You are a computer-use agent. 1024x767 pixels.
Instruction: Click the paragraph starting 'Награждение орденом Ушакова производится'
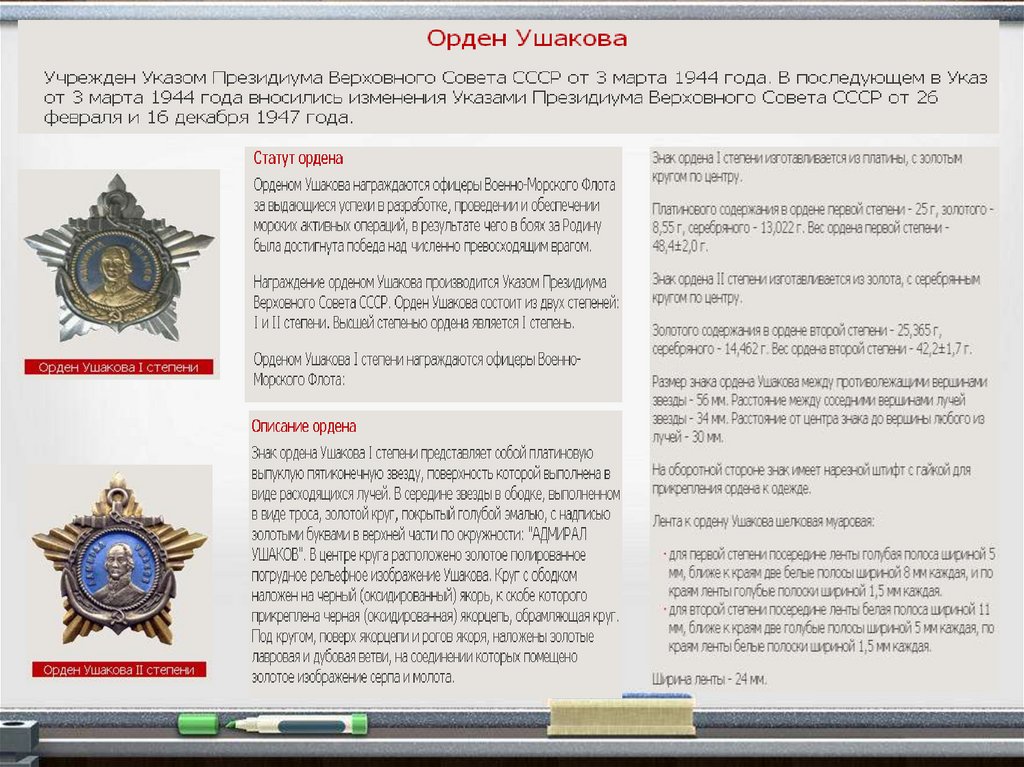[436, 302]
